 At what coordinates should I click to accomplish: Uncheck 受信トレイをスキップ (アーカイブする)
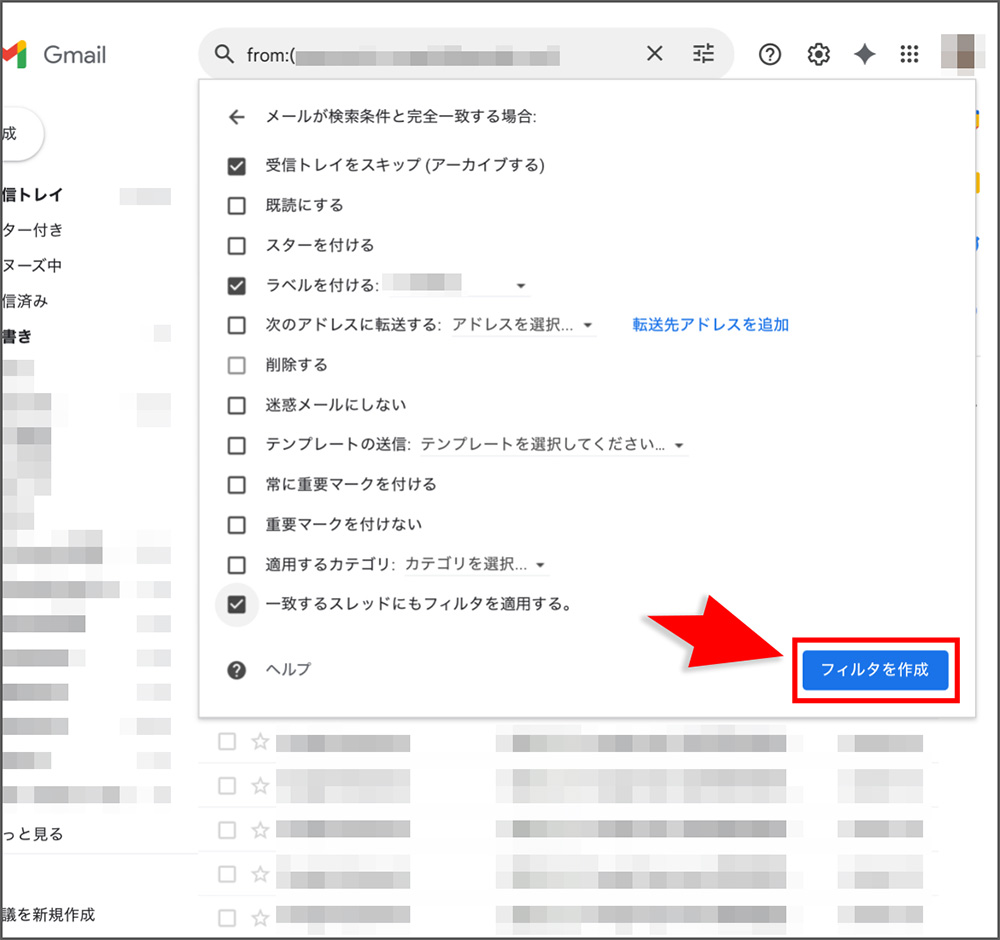(237, 166)
